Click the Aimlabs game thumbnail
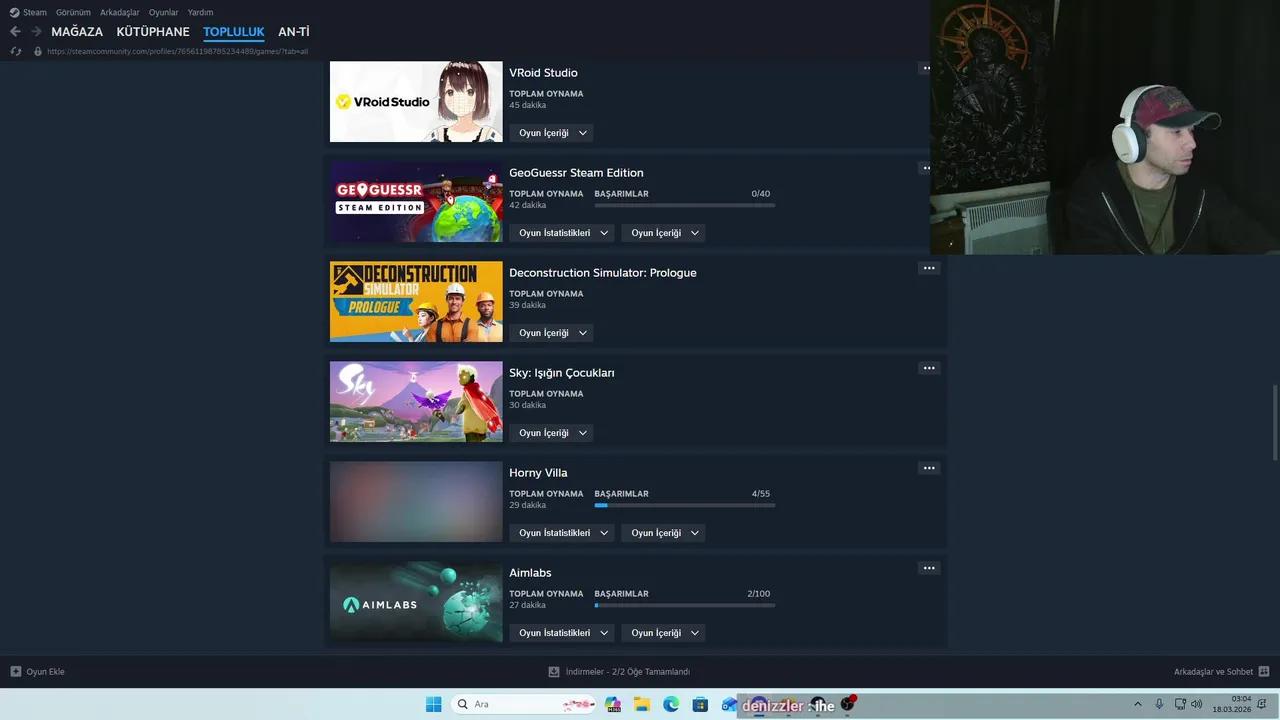1280x720 pixels. [x=416, y=602]
